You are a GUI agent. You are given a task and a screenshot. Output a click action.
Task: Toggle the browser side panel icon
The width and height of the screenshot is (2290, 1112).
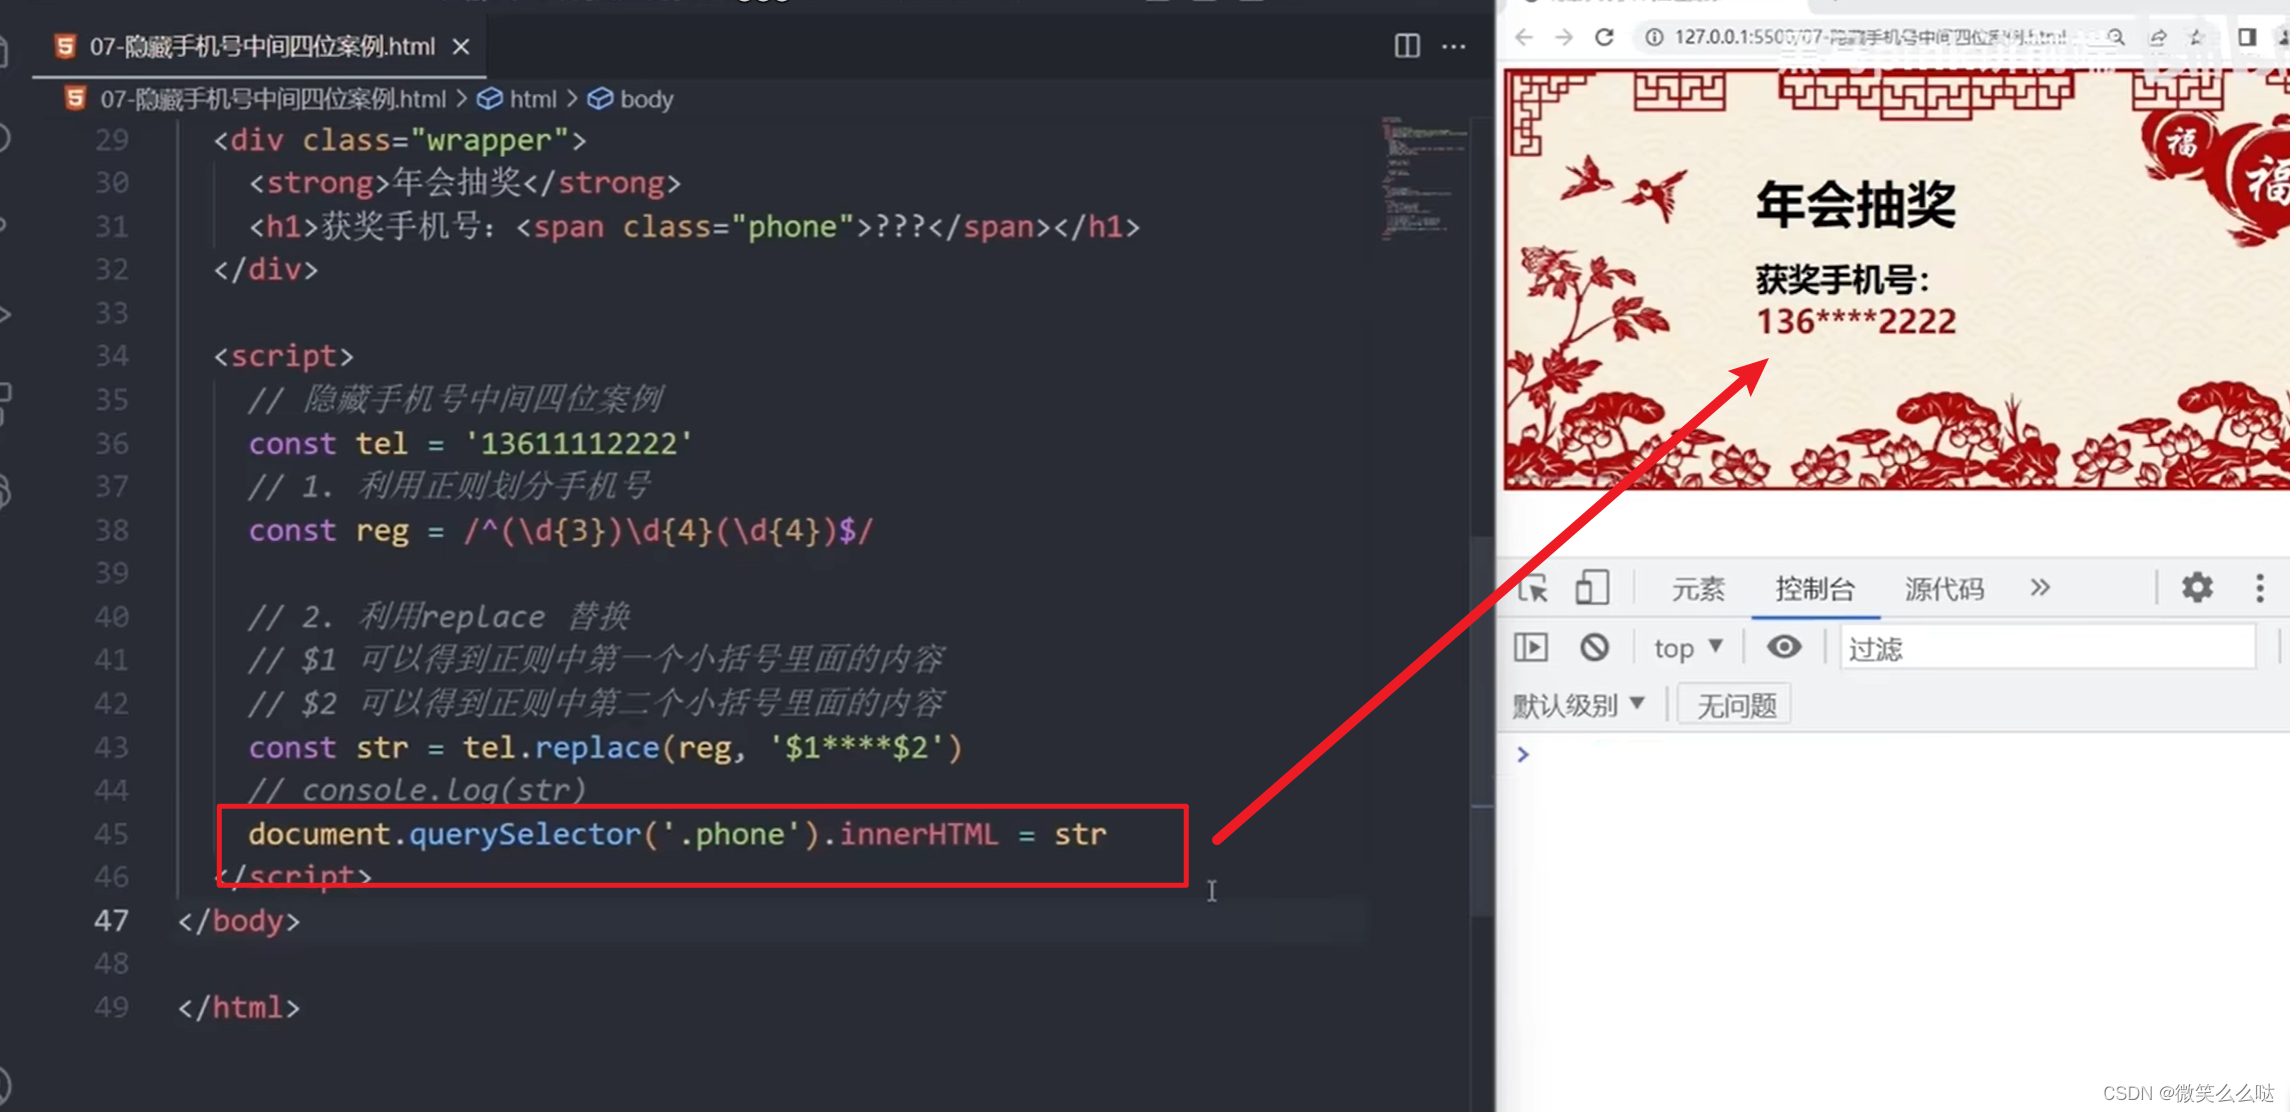tap(2247, 37)
